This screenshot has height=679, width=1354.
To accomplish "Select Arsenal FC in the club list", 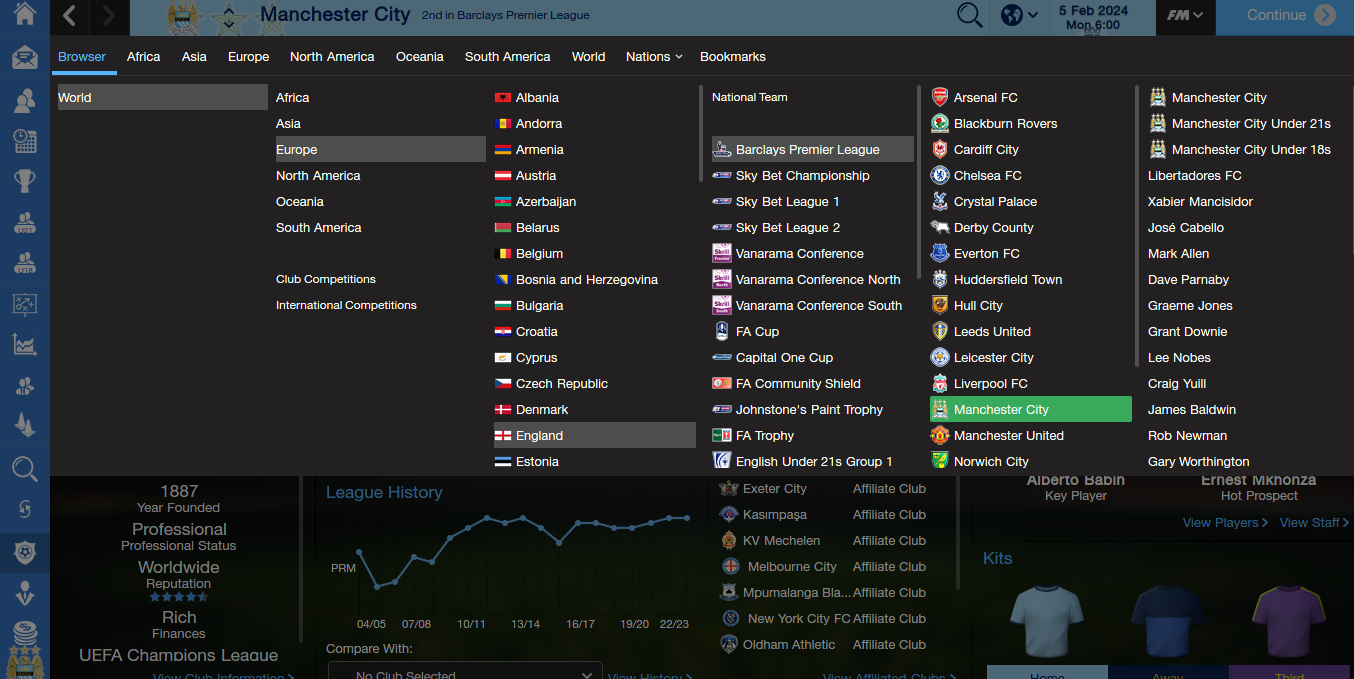I will pos(1031,98).
